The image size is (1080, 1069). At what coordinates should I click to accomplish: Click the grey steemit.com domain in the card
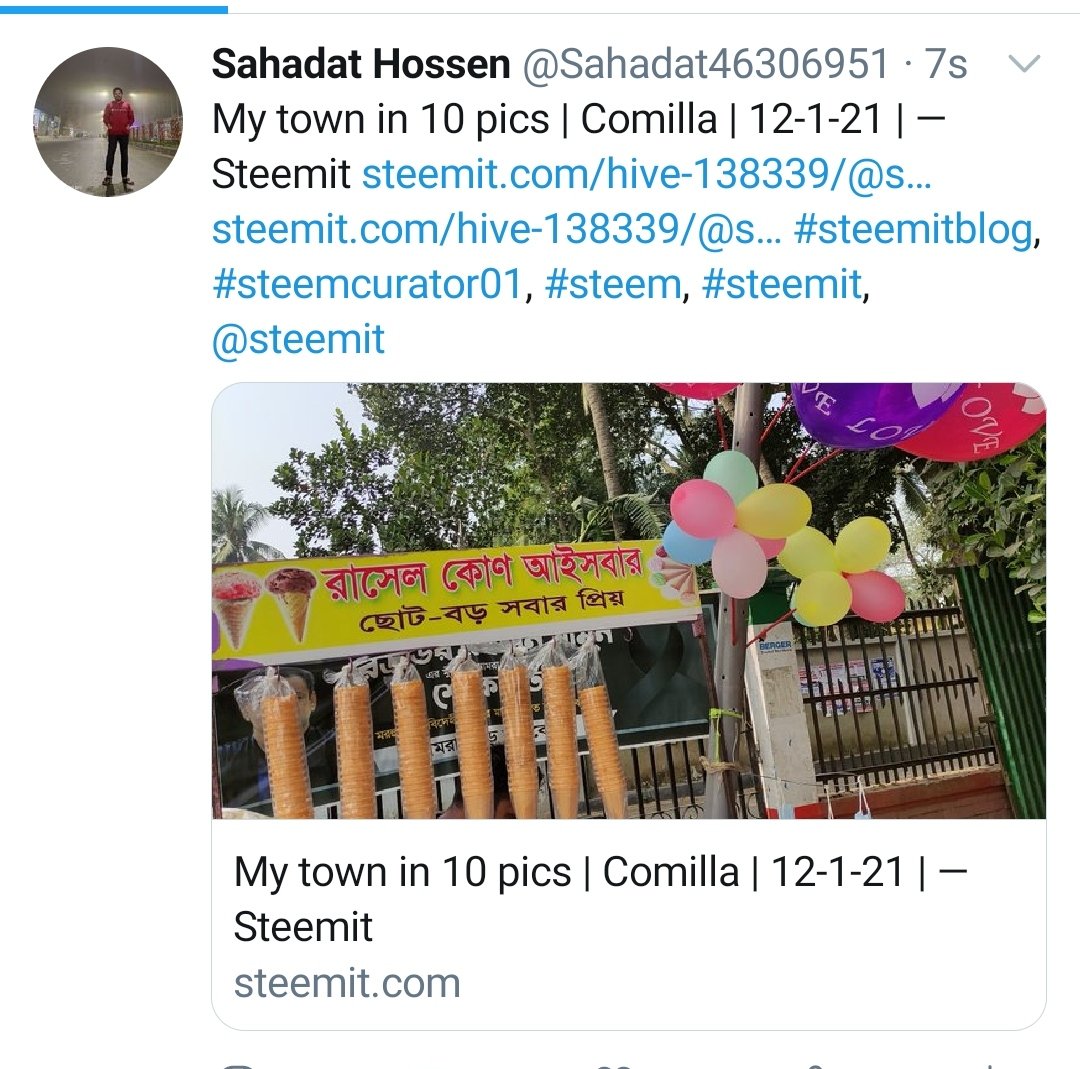point(347,983)
